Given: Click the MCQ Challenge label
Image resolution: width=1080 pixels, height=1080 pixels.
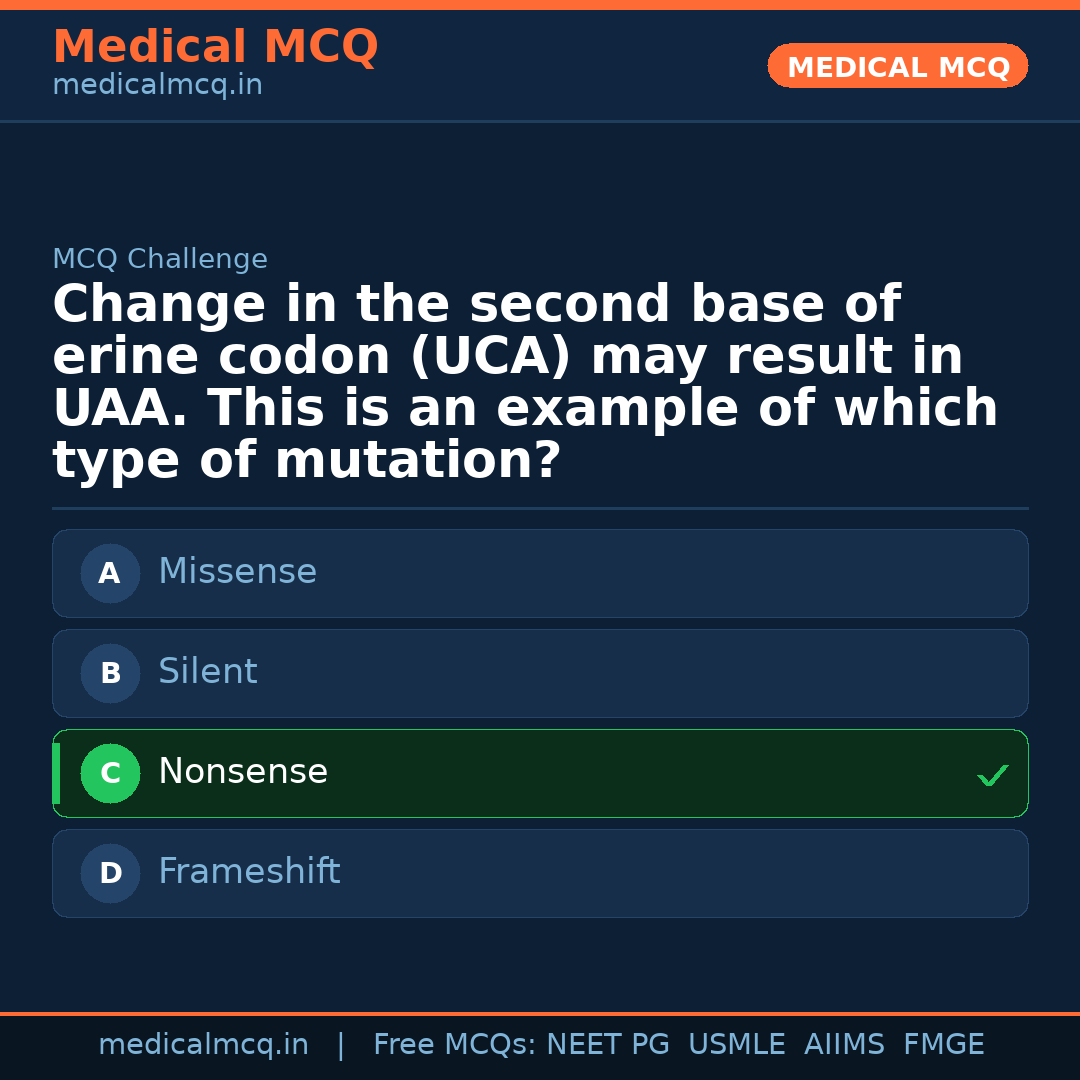Looking at the screenshot, I should (x=160, y=260).
